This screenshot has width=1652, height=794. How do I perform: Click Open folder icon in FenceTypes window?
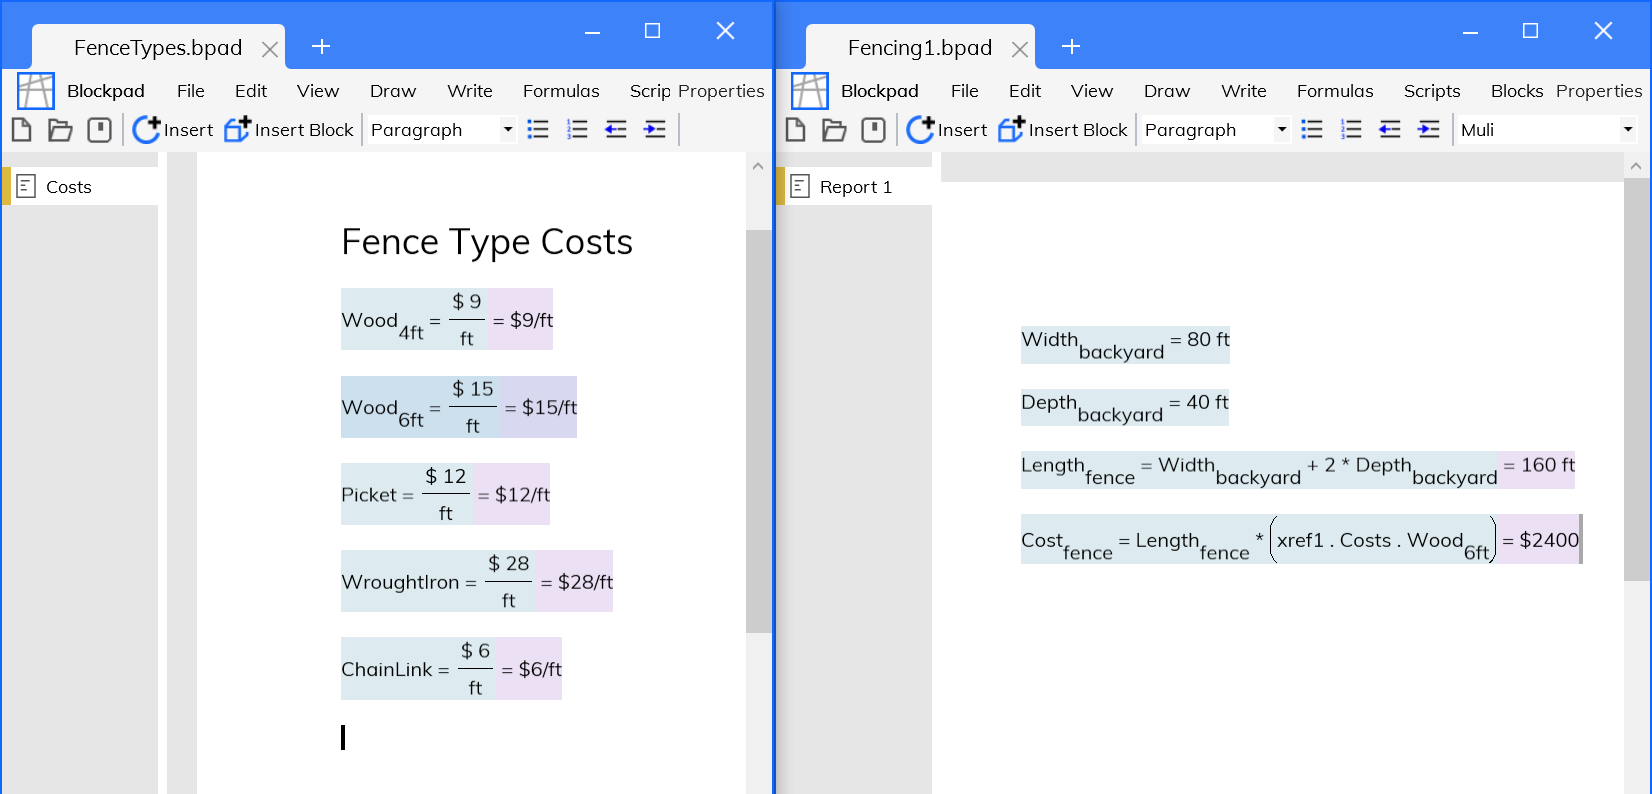(60, 130)
